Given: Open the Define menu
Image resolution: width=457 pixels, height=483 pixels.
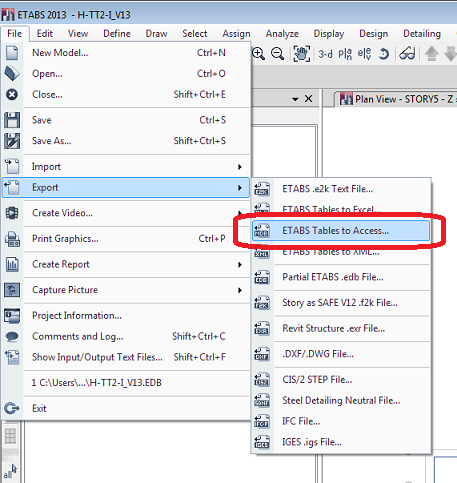Looking at the screenshot, I should click(x=117, y=34).
